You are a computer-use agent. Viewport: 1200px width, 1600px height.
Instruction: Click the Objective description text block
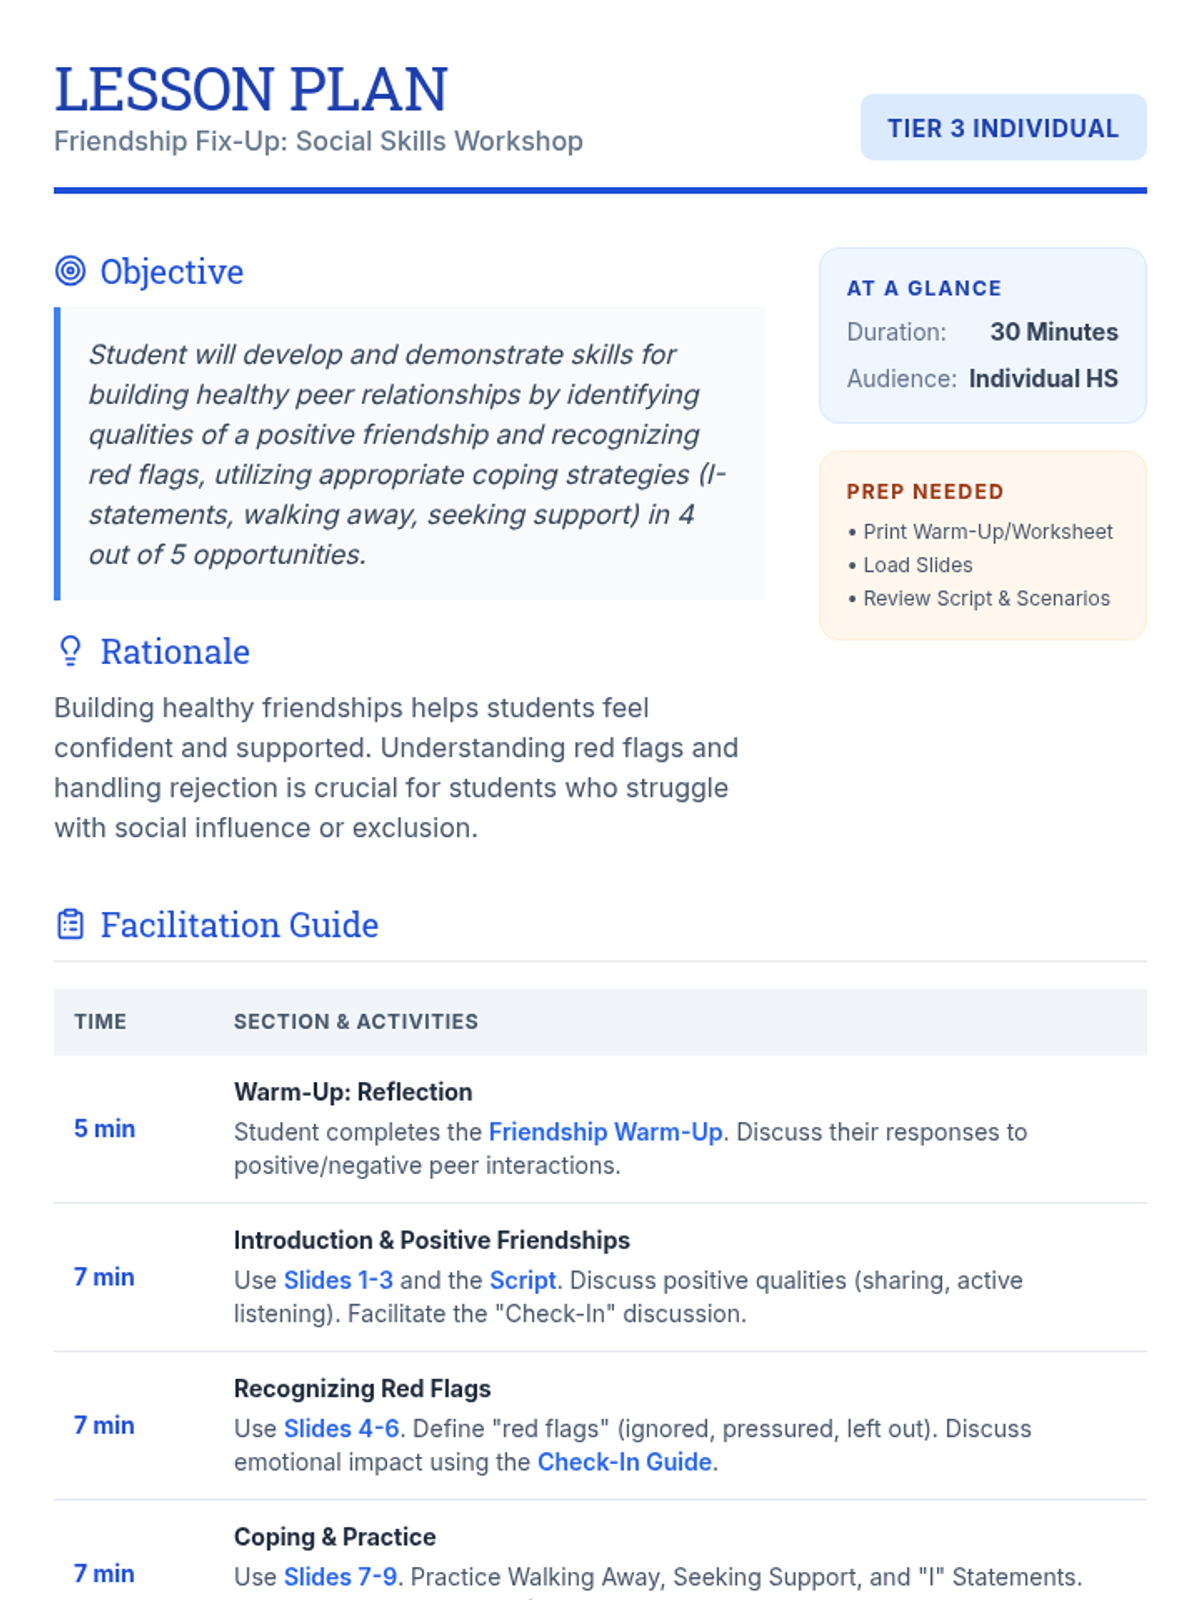coord(410,454)
